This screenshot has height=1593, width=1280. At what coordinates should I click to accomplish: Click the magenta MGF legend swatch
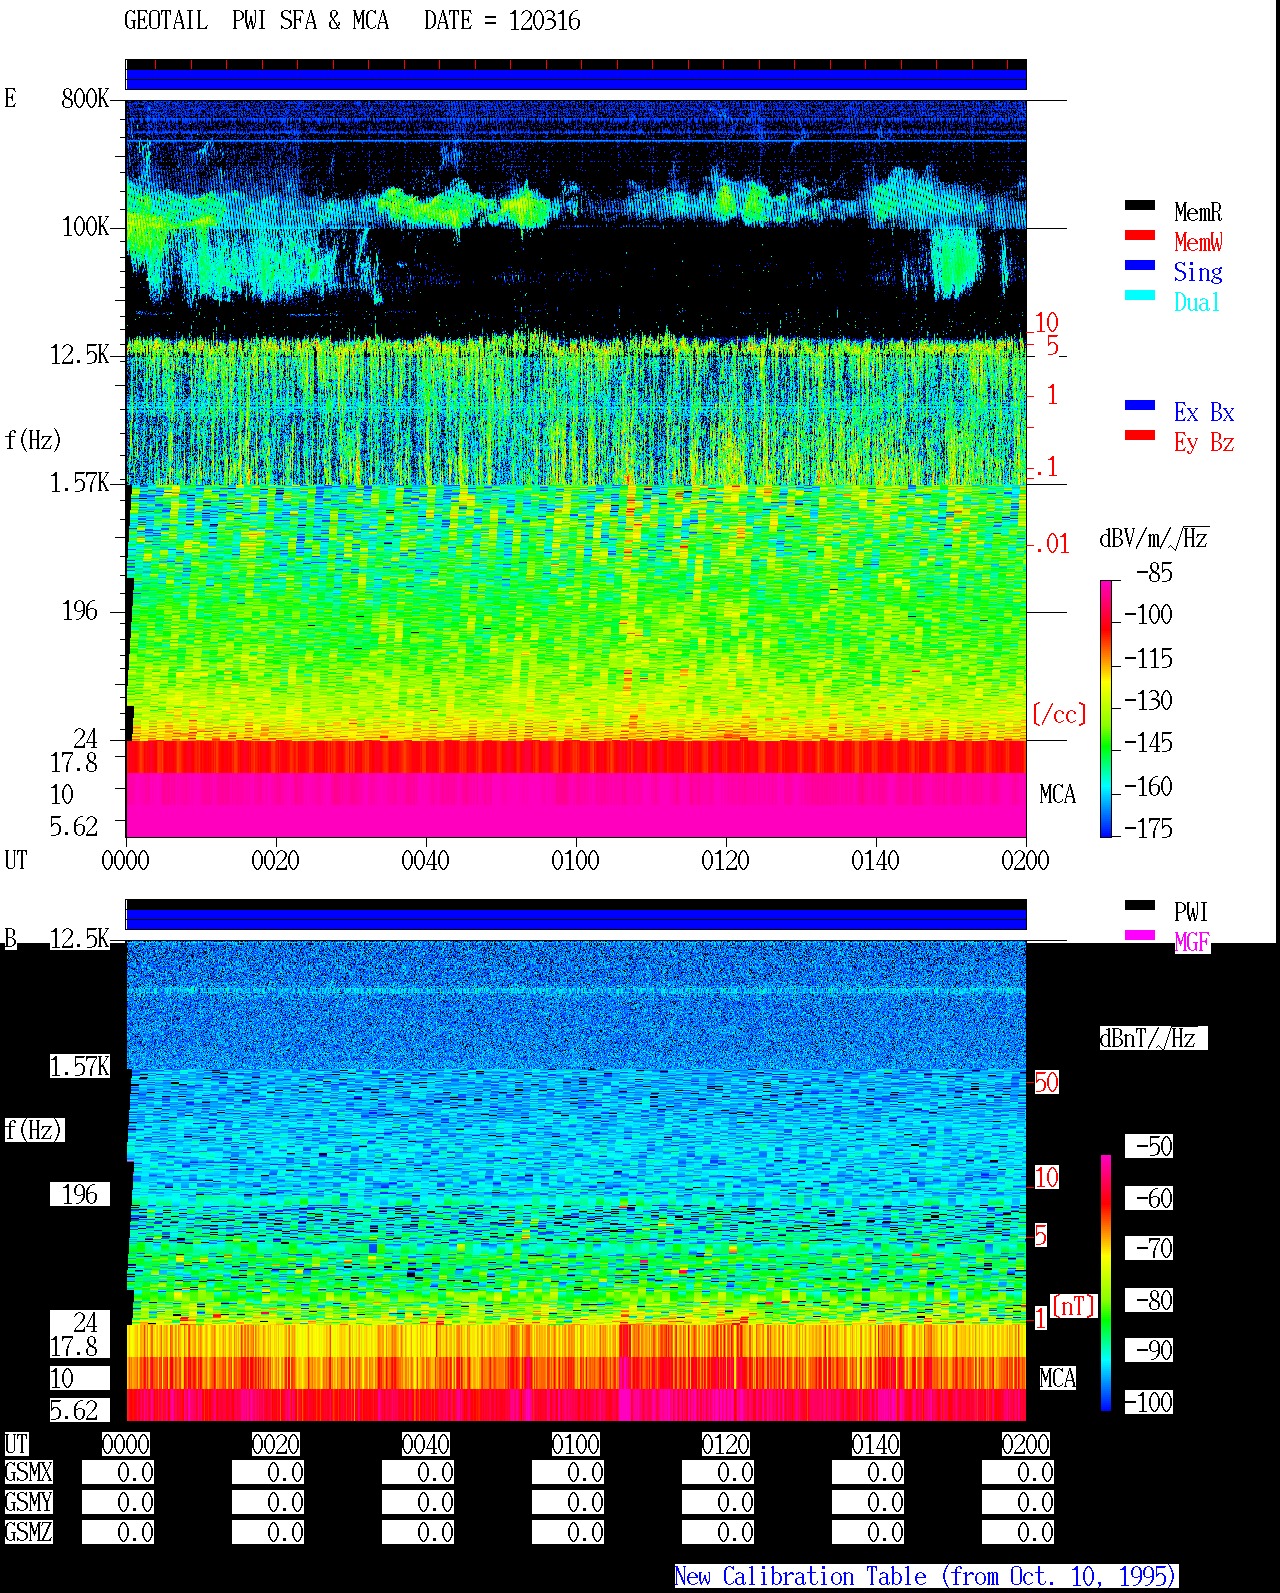(1140, 935)
